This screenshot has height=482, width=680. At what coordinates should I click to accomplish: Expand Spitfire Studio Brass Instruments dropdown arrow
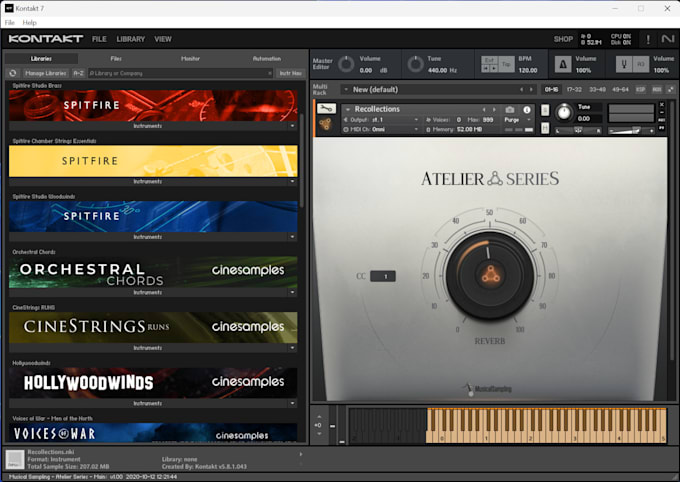pyautogui.click(x=292, y=126)
